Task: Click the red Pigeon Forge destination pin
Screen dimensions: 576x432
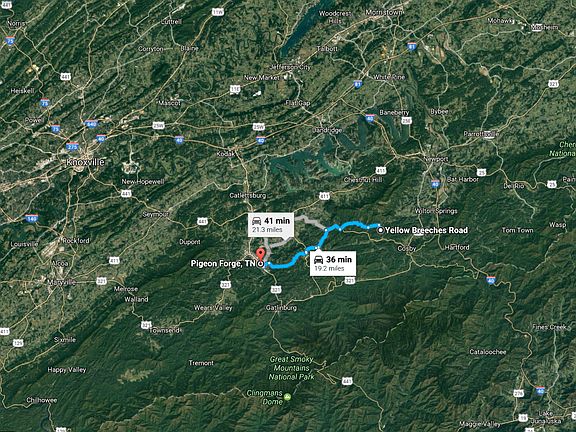Action: 260,255
